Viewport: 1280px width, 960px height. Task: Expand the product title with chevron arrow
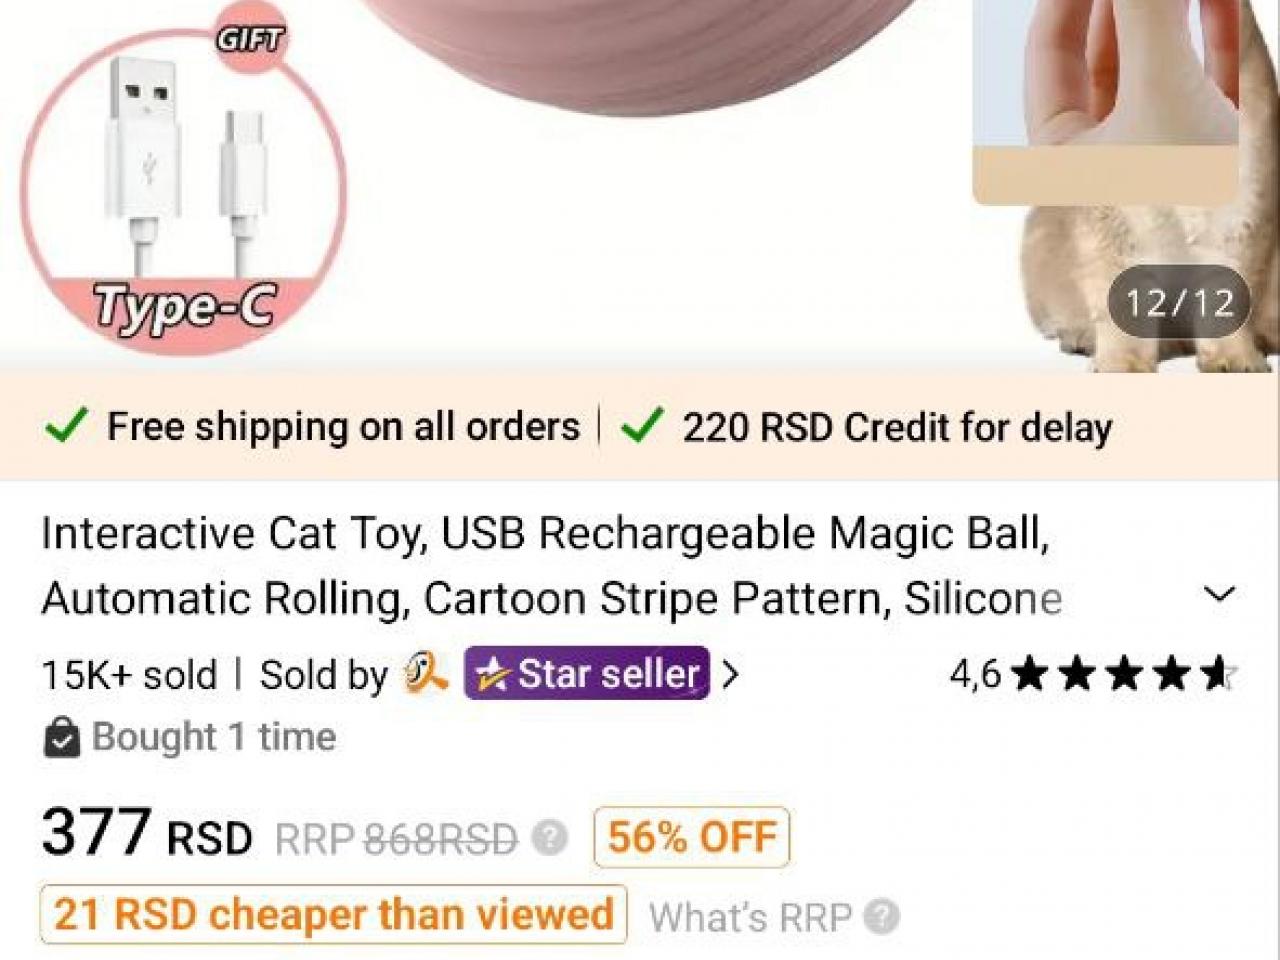1220,595
